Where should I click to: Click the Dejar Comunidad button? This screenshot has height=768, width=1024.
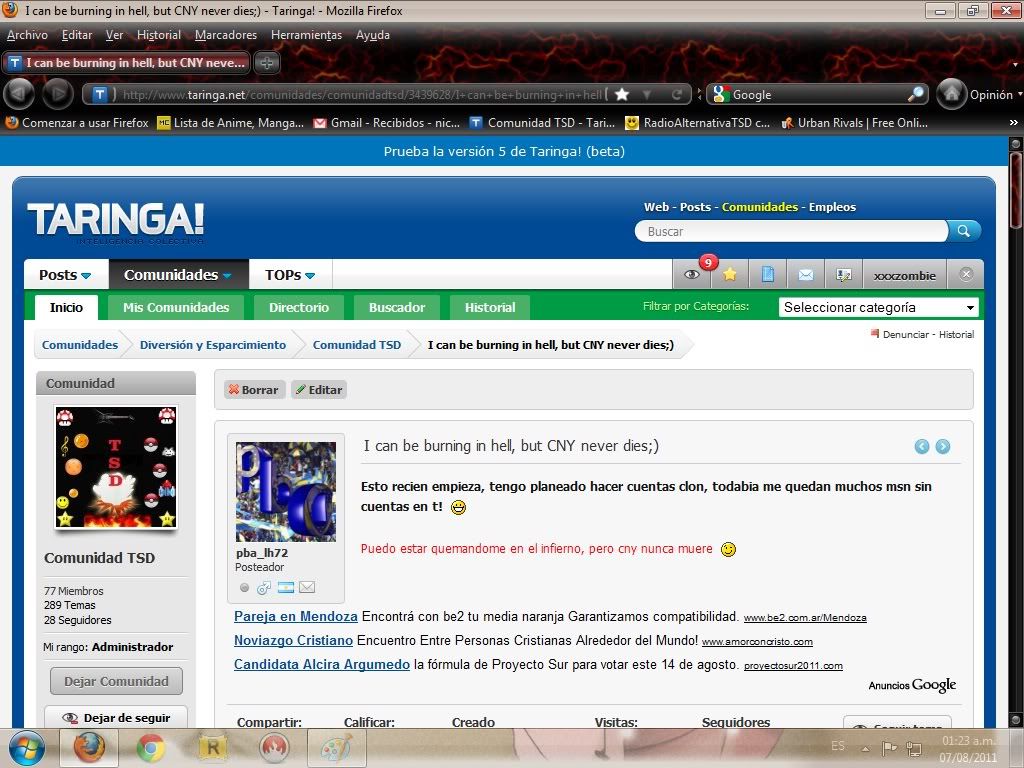116,681
